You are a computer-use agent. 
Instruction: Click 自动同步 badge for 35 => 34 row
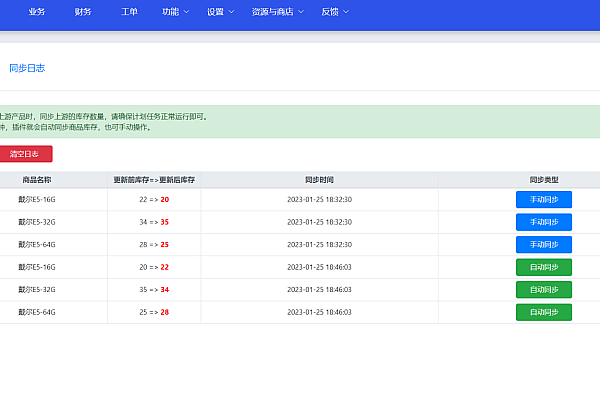(544, 290)
